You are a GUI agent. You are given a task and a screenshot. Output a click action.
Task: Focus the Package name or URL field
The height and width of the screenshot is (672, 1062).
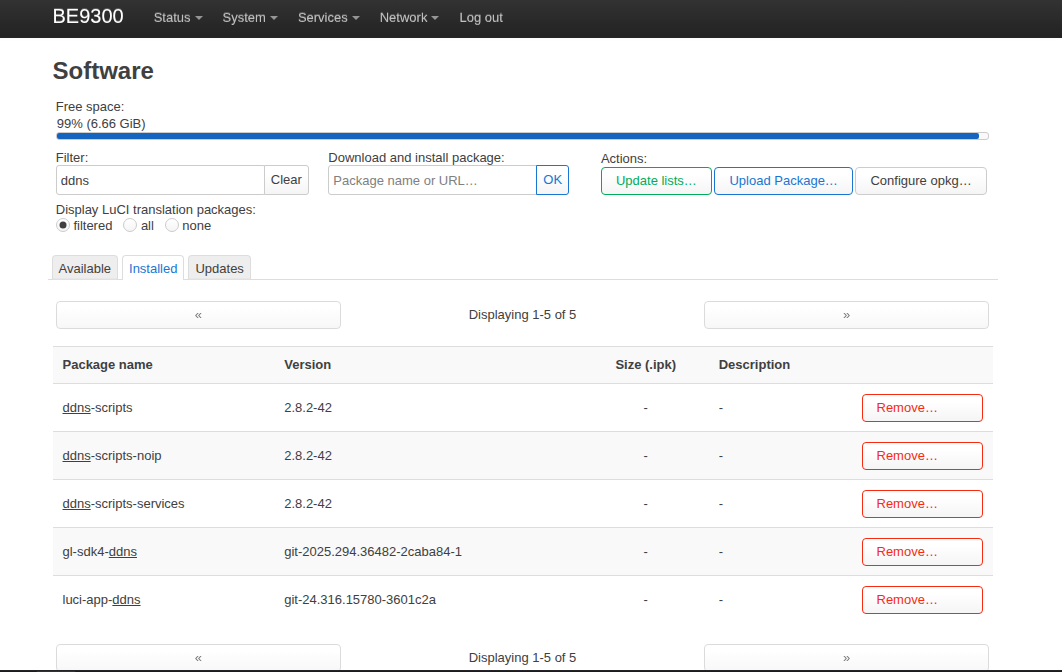(x=432, y=180)
